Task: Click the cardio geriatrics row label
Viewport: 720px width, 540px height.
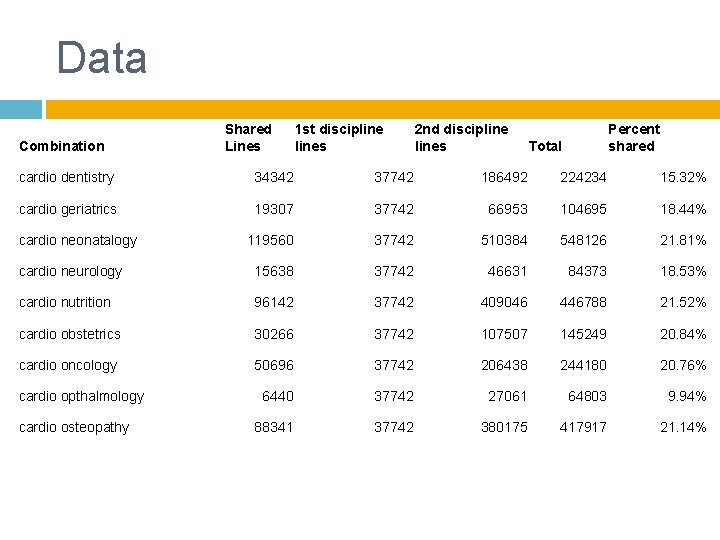Action: (x=68, y=209)
